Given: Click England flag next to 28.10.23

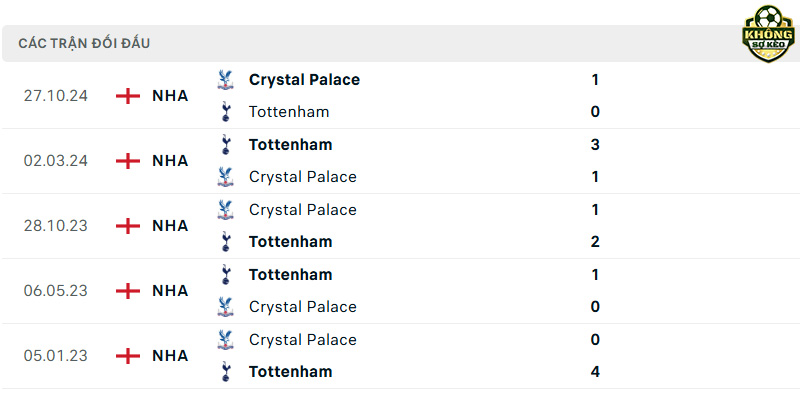Looking at the screenshot, I should tap(128, 226).
